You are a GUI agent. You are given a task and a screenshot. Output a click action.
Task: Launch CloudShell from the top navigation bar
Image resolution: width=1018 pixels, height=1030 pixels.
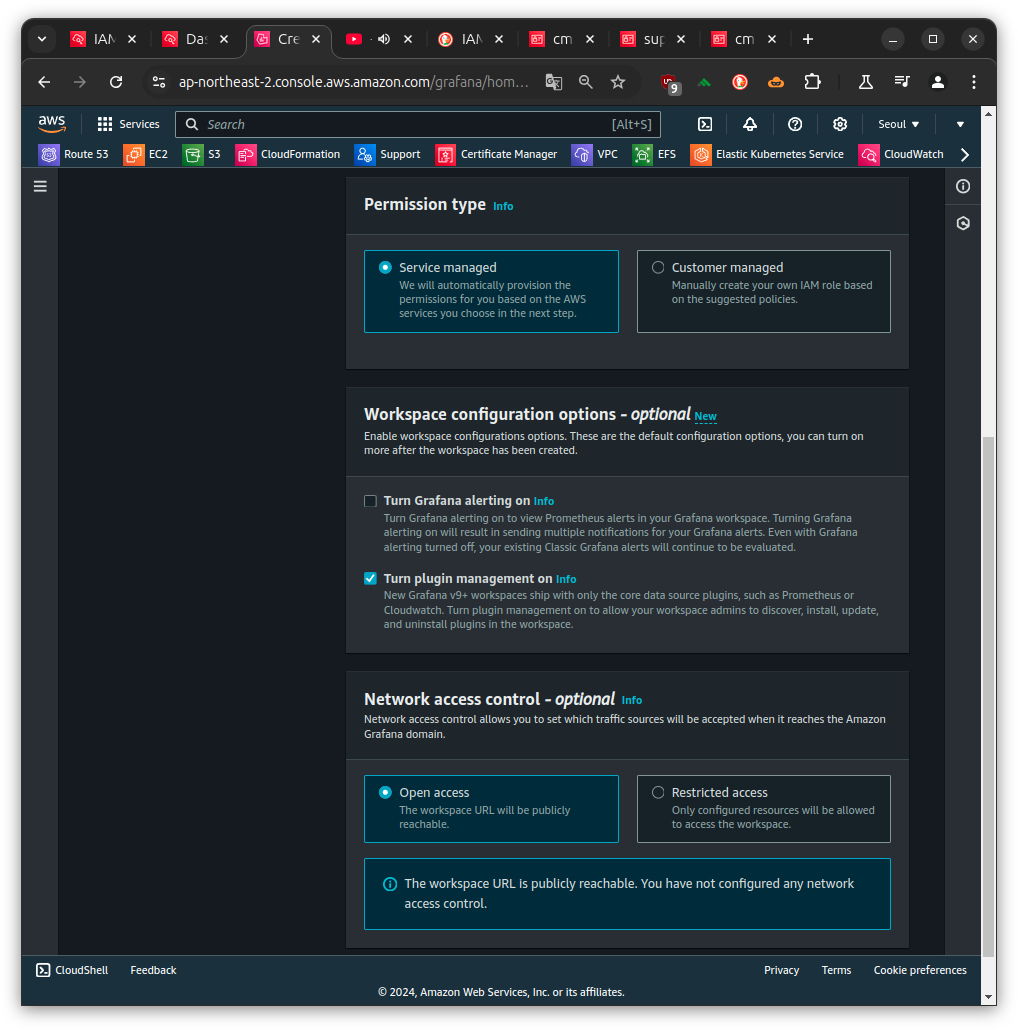705,124
